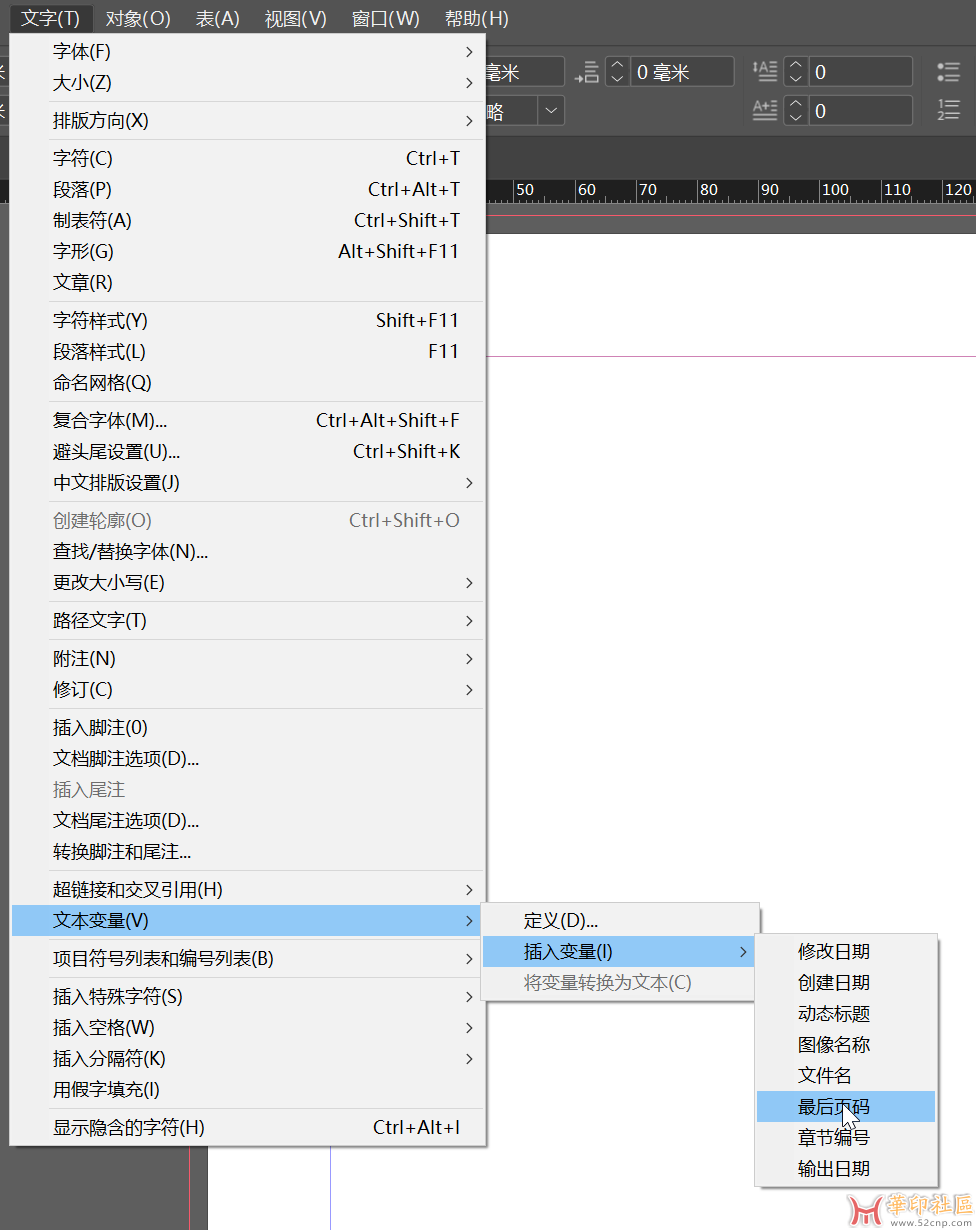976x1230 pixels.
Task: Choose 查找/替换字体(N)... entry
Action: click(248, 552)
